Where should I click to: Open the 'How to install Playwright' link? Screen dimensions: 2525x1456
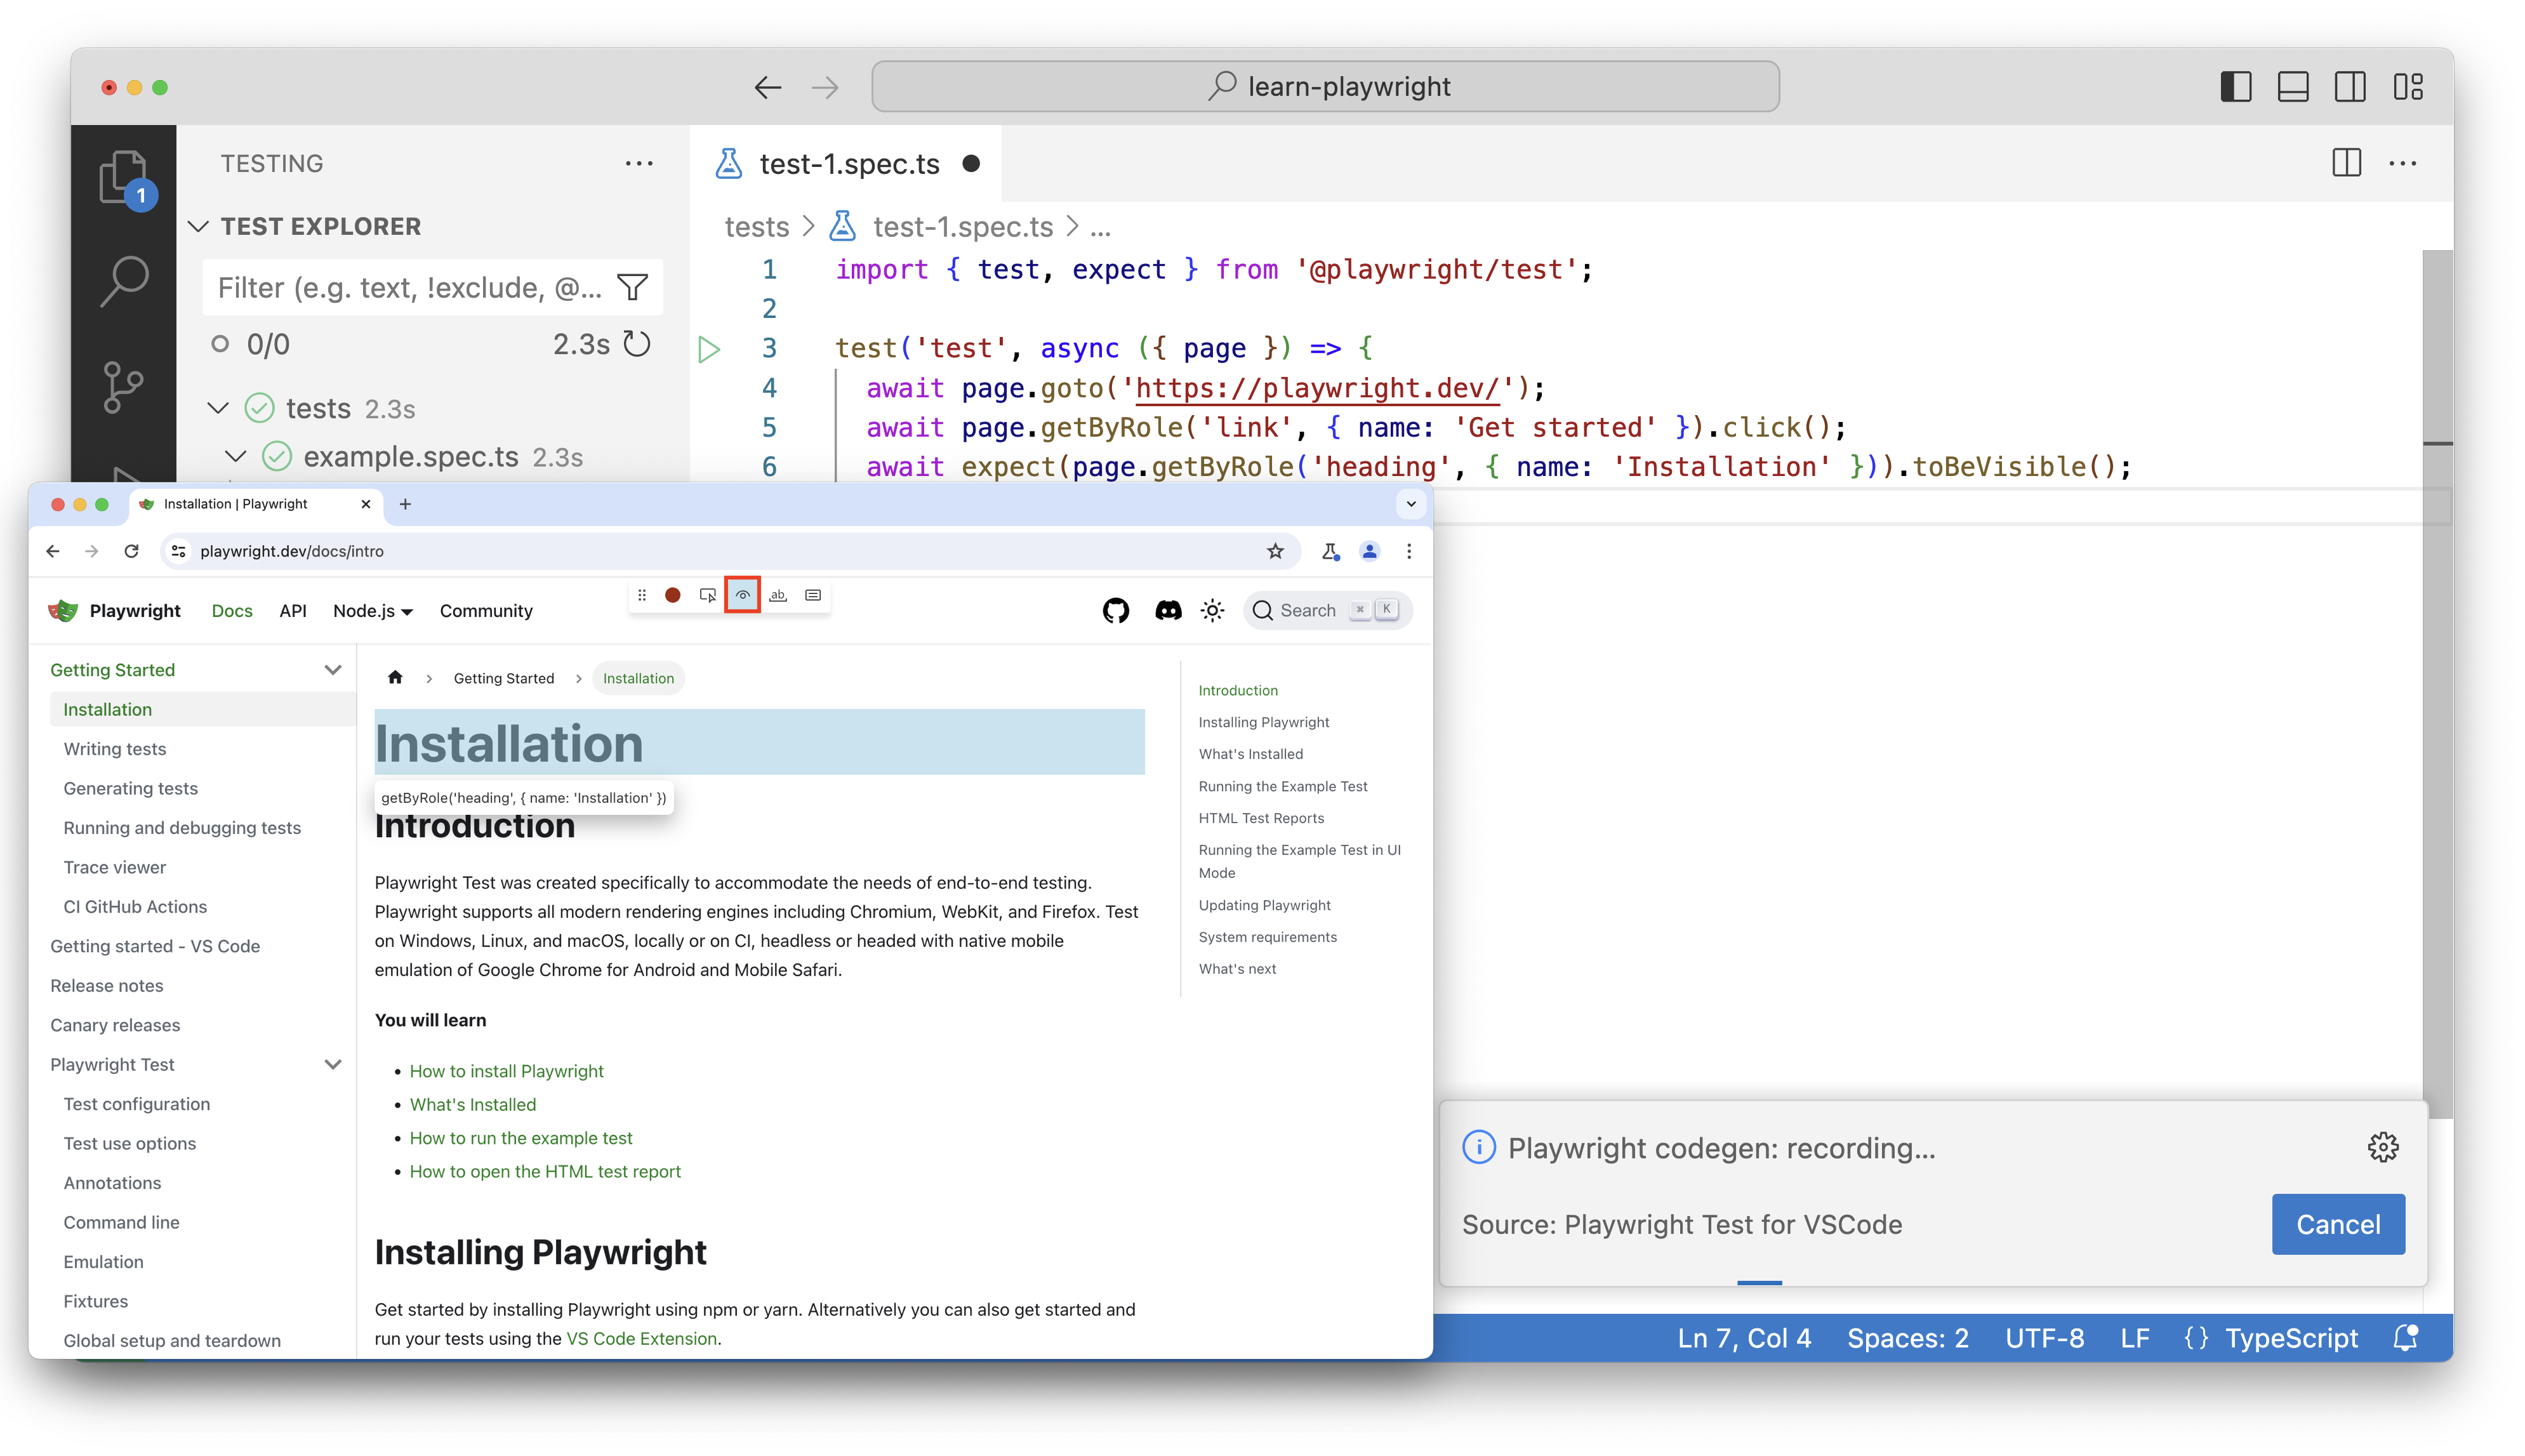pyautogui.click(x=506, y=1071)
